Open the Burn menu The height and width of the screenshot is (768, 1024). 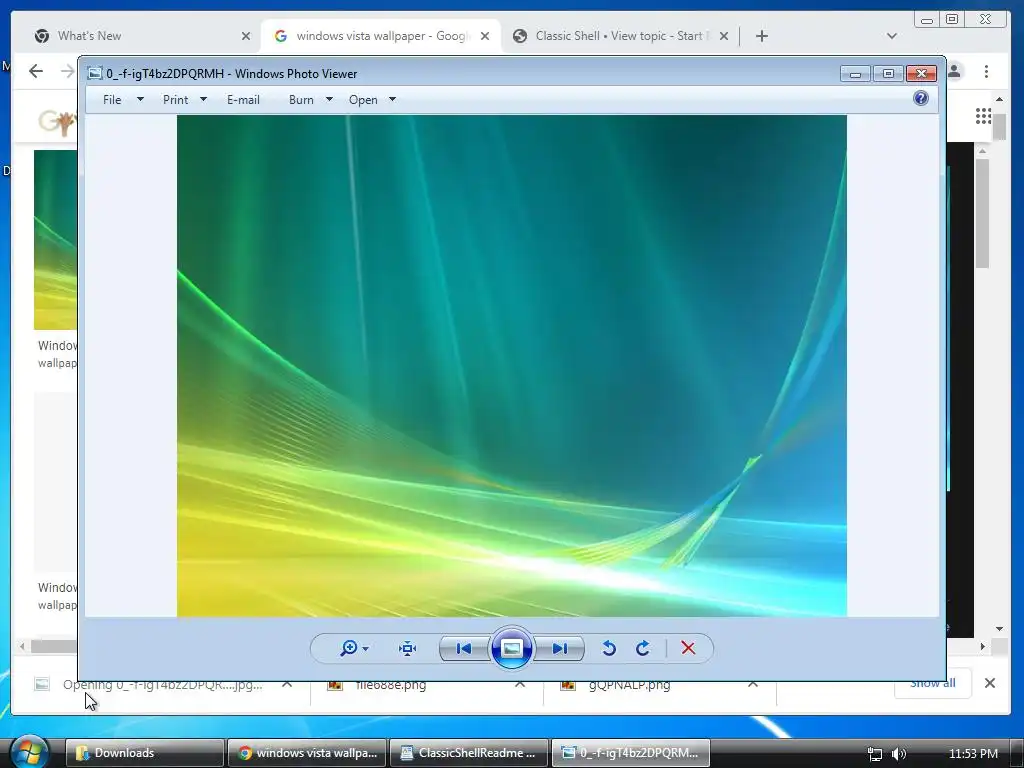[301, 99]
